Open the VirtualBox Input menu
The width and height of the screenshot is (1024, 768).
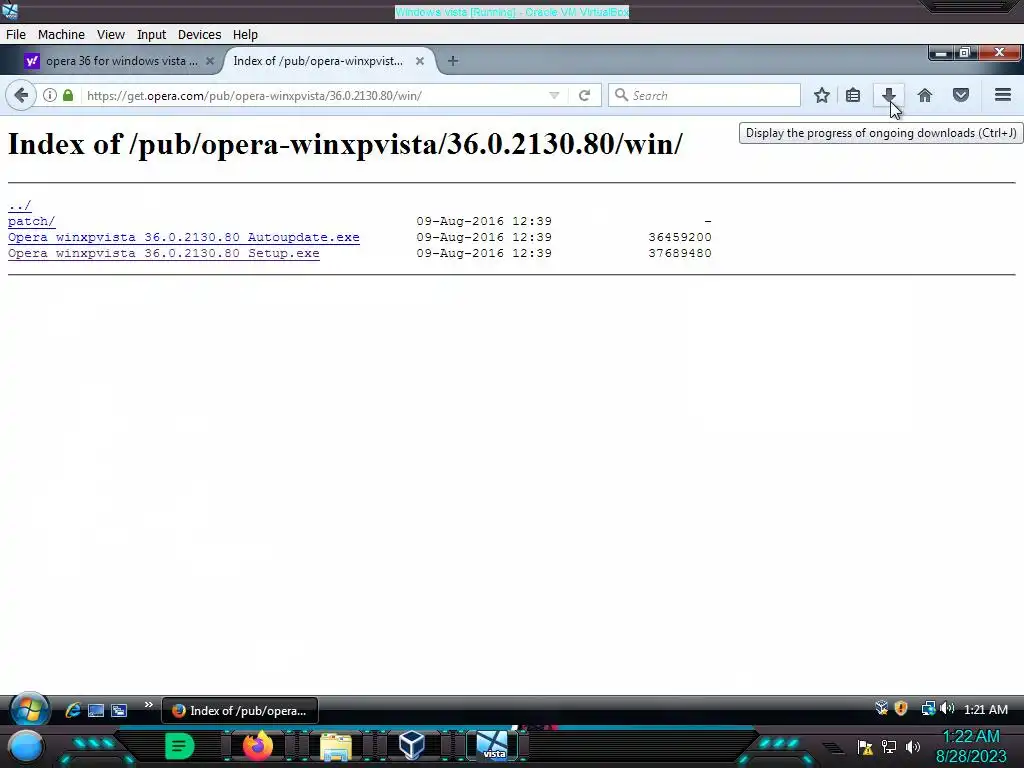click(x=152, y=35)
